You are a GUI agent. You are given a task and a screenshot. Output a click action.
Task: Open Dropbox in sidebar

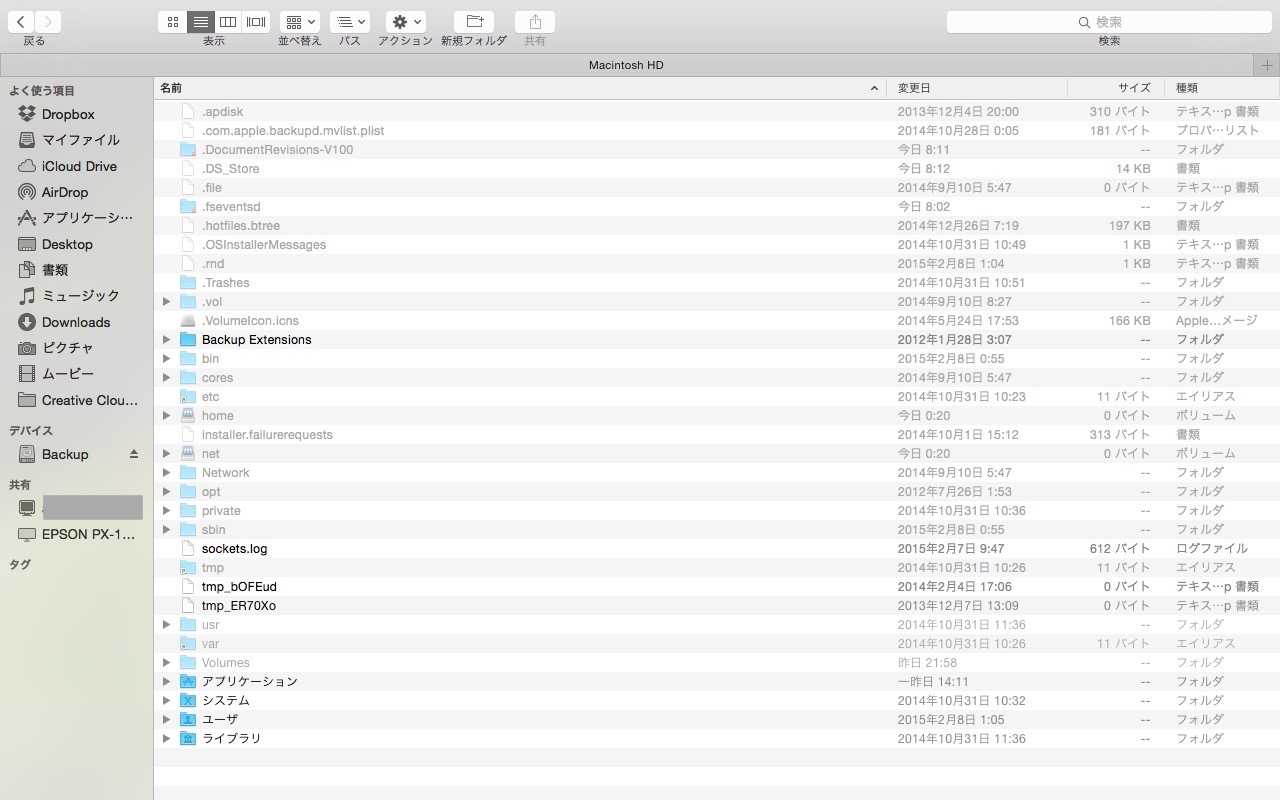pyautogui.click(x=68, y=114)
